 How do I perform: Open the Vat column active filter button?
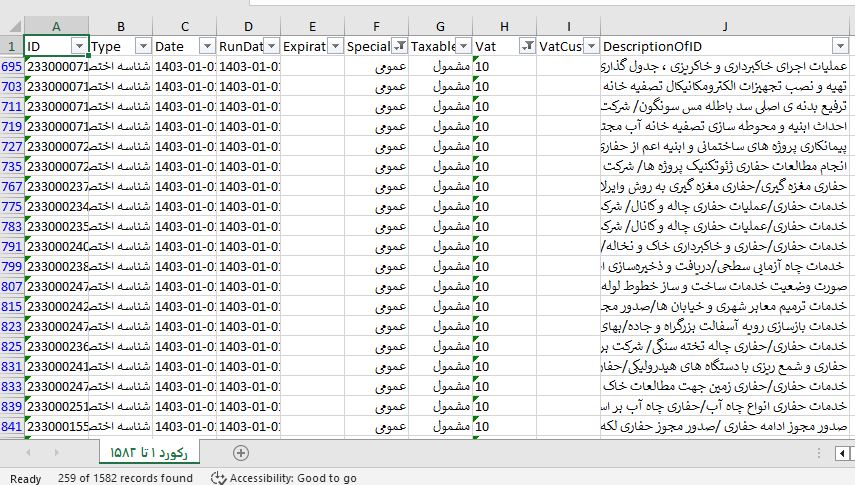click(527, 46)
